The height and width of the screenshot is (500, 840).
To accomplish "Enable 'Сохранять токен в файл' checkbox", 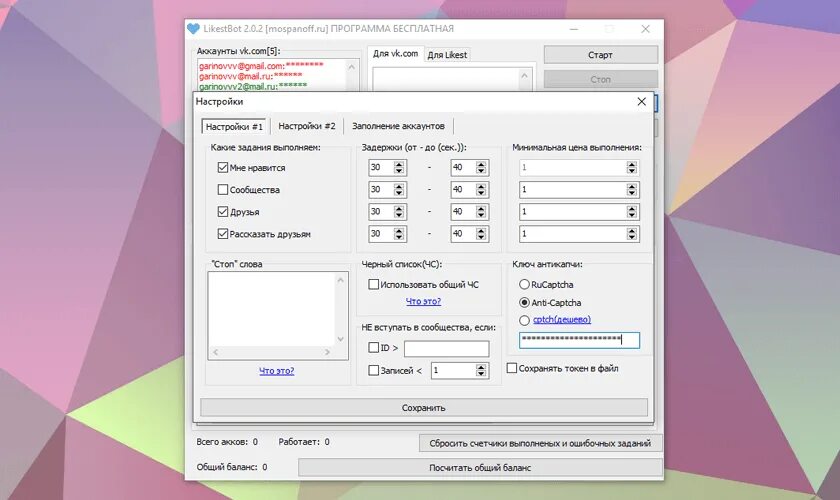I will [x=512, y=368].
